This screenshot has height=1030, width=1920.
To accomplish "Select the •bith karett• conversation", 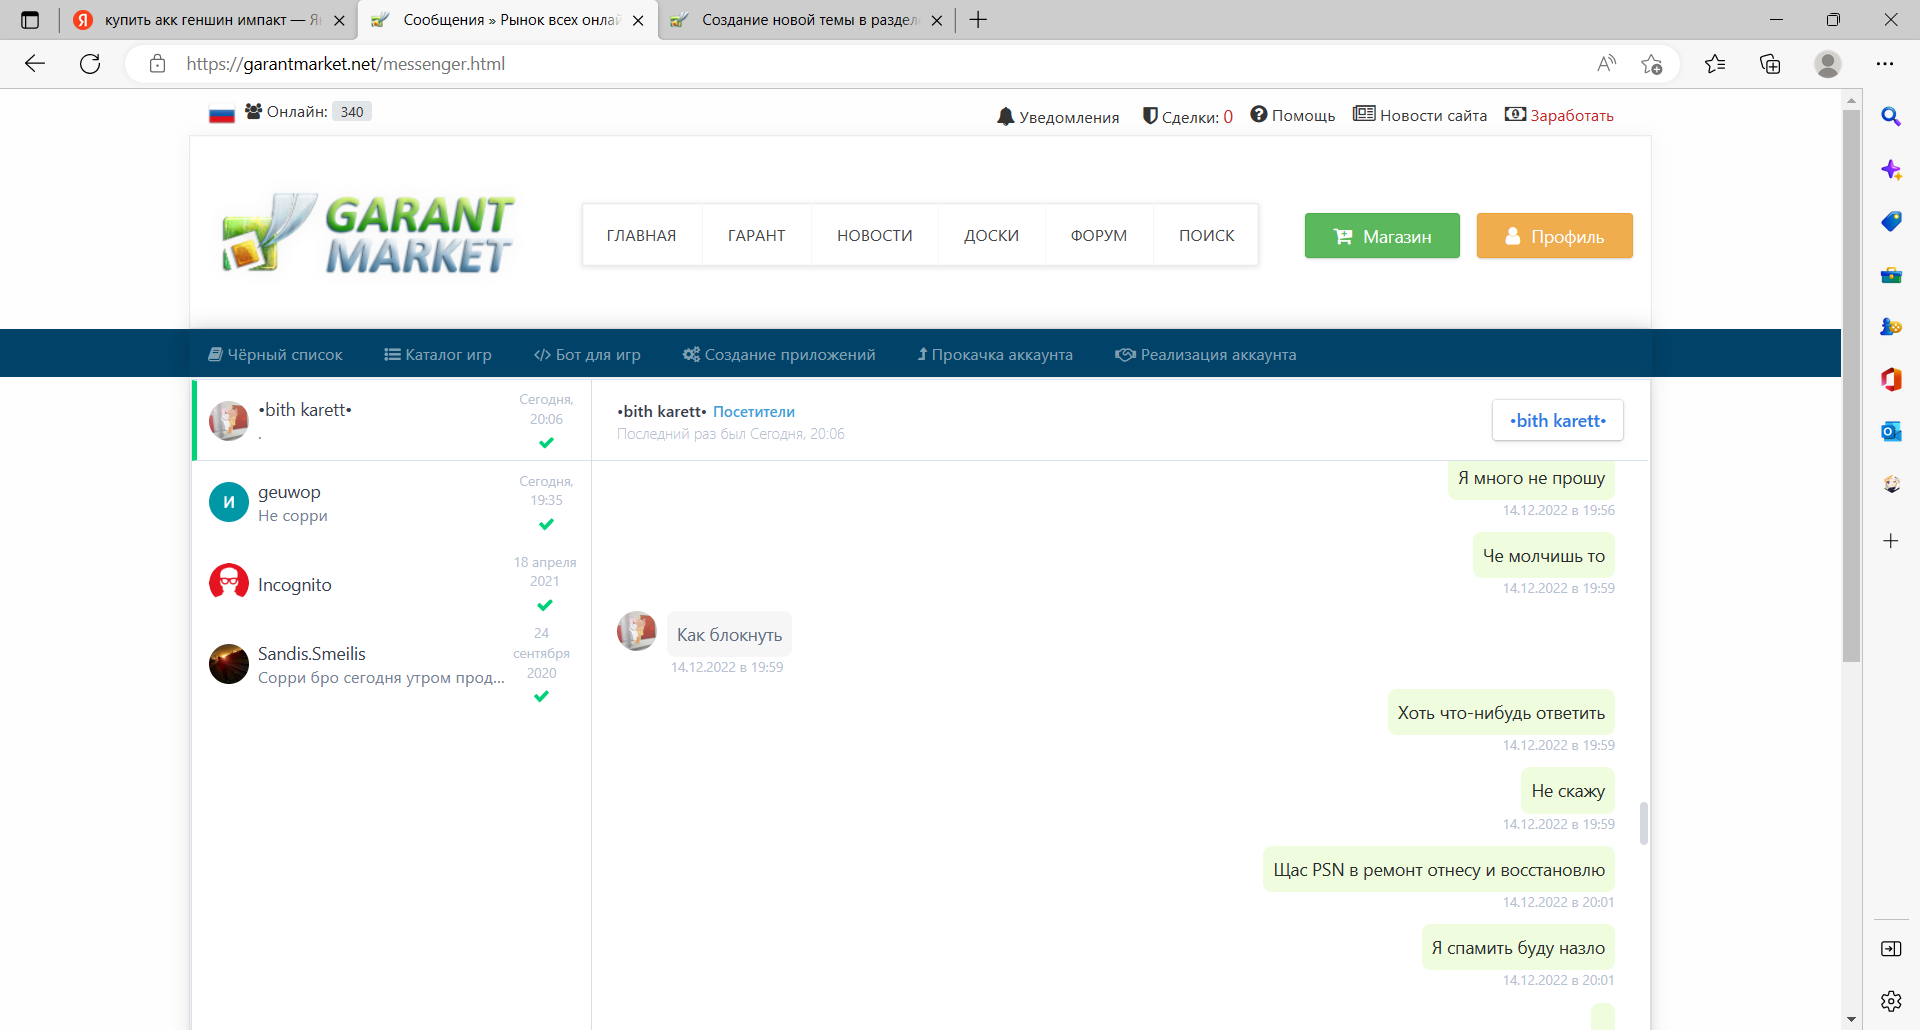I will tap(392, 420).
